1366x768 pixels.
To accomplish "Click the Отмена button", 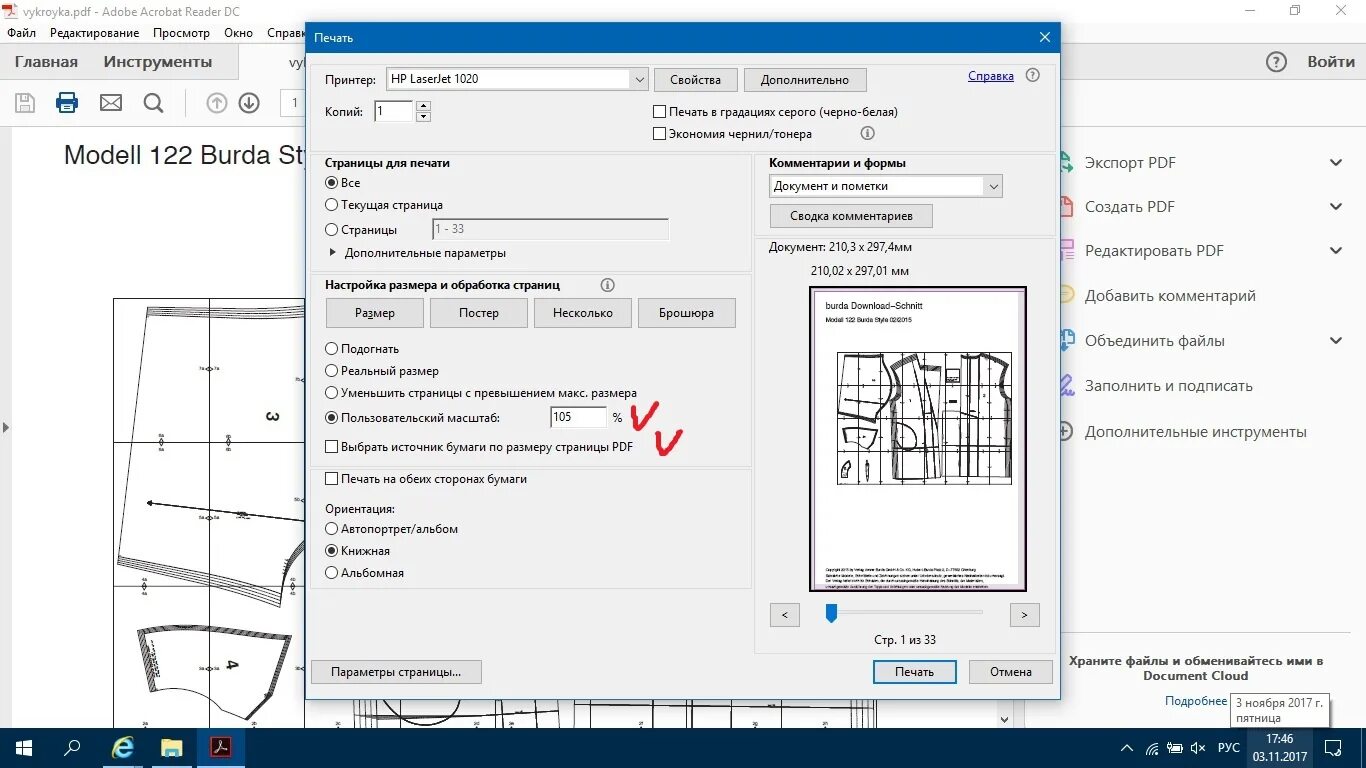I will click(x=1011, y=672).
